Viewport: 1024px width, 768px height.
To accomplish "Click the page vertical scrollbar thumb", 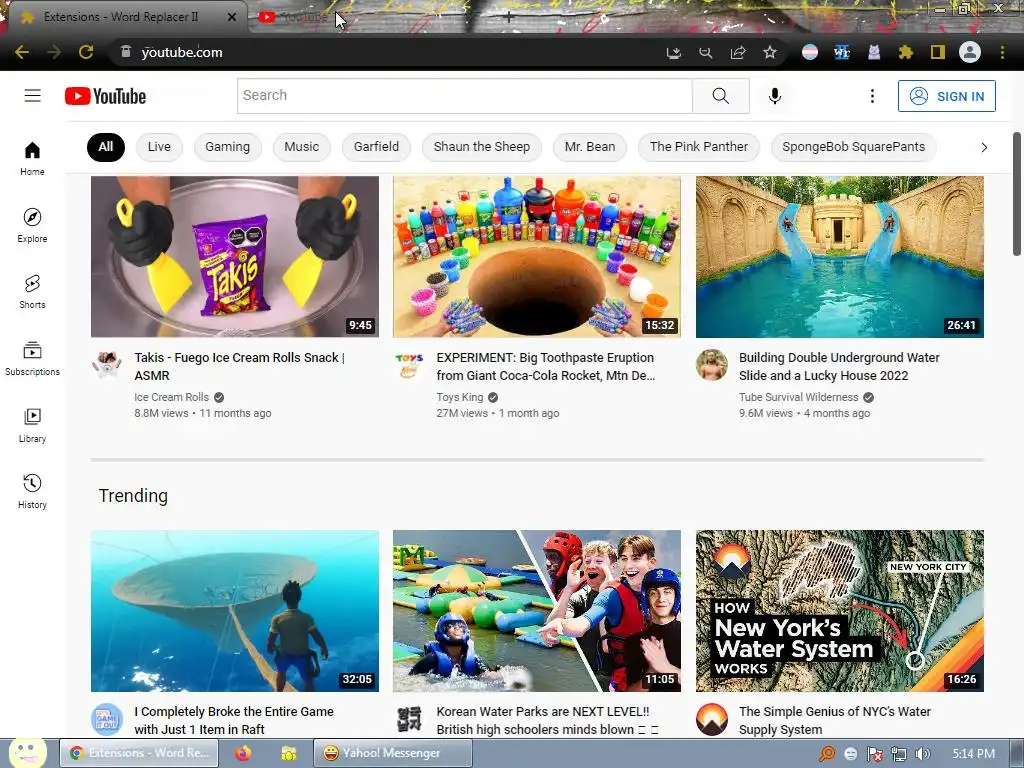I will (x=1017, y=194).
